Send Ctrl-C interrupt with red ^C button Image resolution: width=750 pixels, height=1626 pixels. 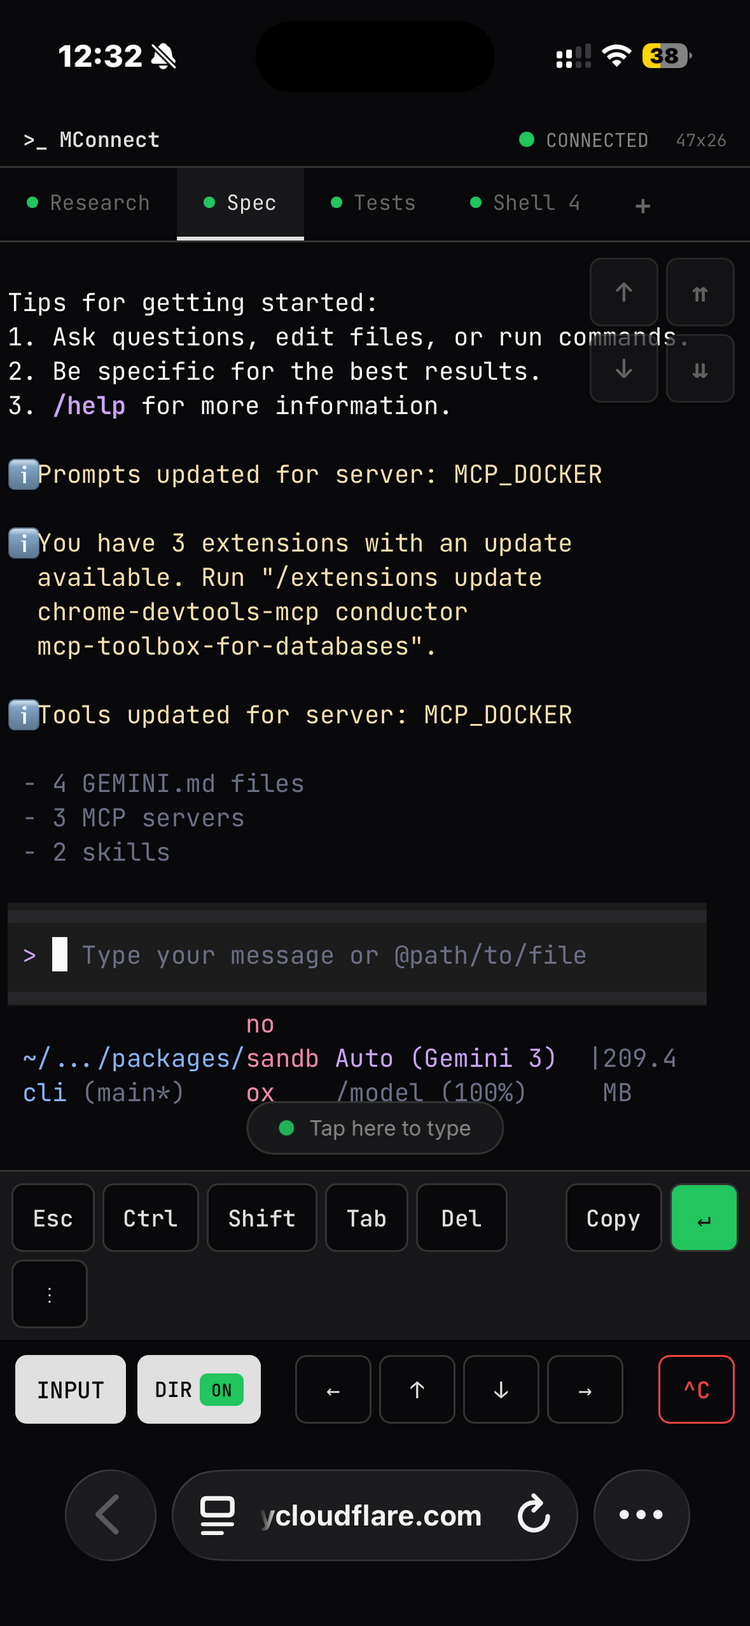[696, 1390]
